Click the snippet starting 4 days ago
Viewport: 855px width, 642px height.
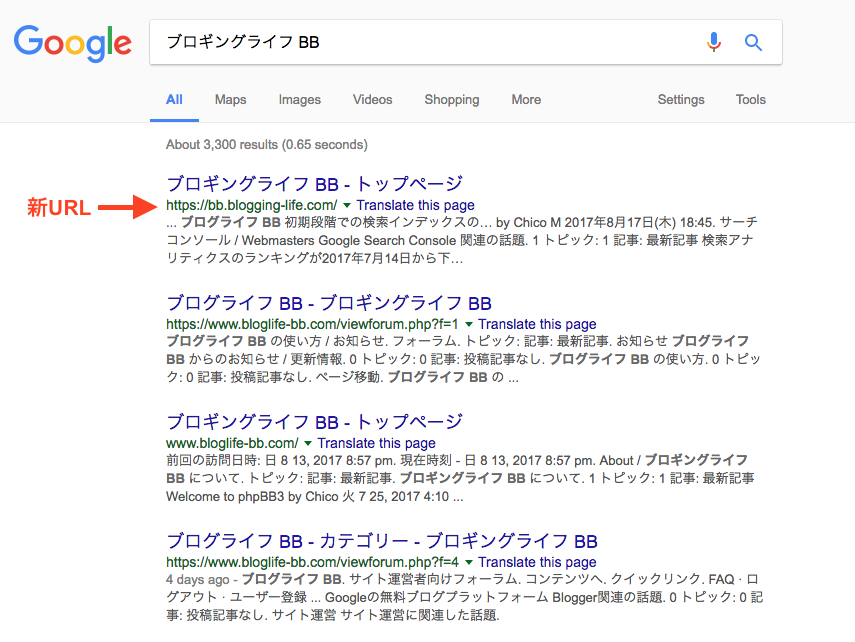pos(465,597)
